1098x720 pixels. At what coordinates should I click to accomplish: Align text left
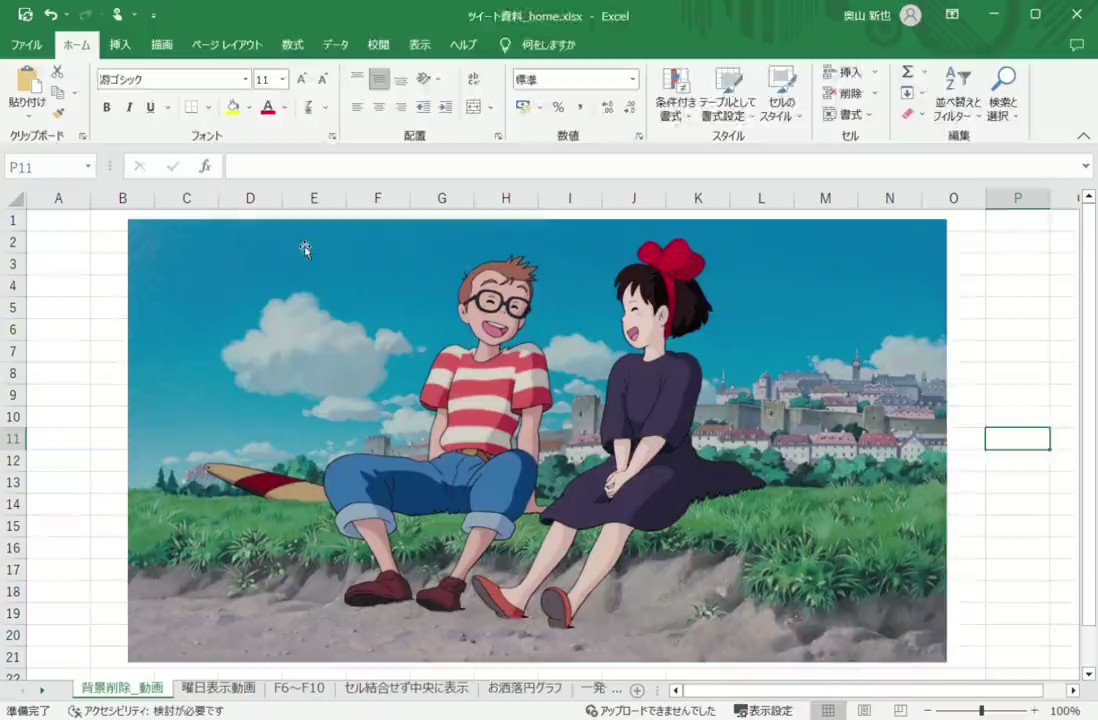tap(357, 107)
